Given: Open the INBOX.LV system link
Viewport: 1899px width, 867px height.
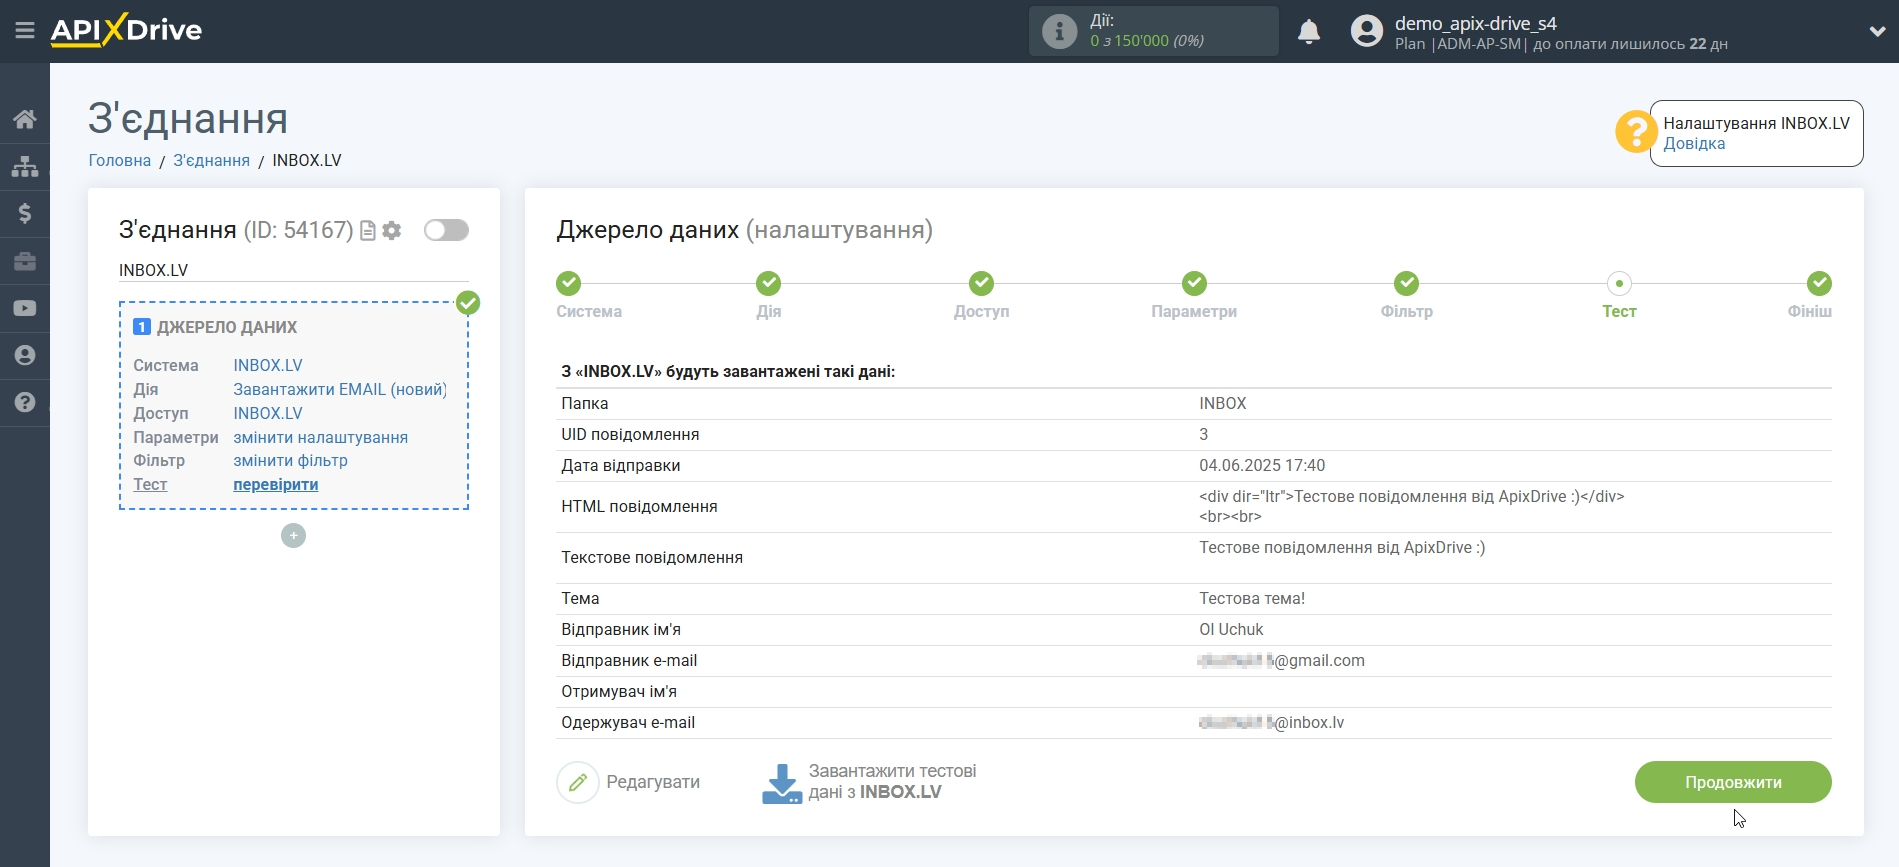Looking at the screenshot, I should (x=268, y=365).
